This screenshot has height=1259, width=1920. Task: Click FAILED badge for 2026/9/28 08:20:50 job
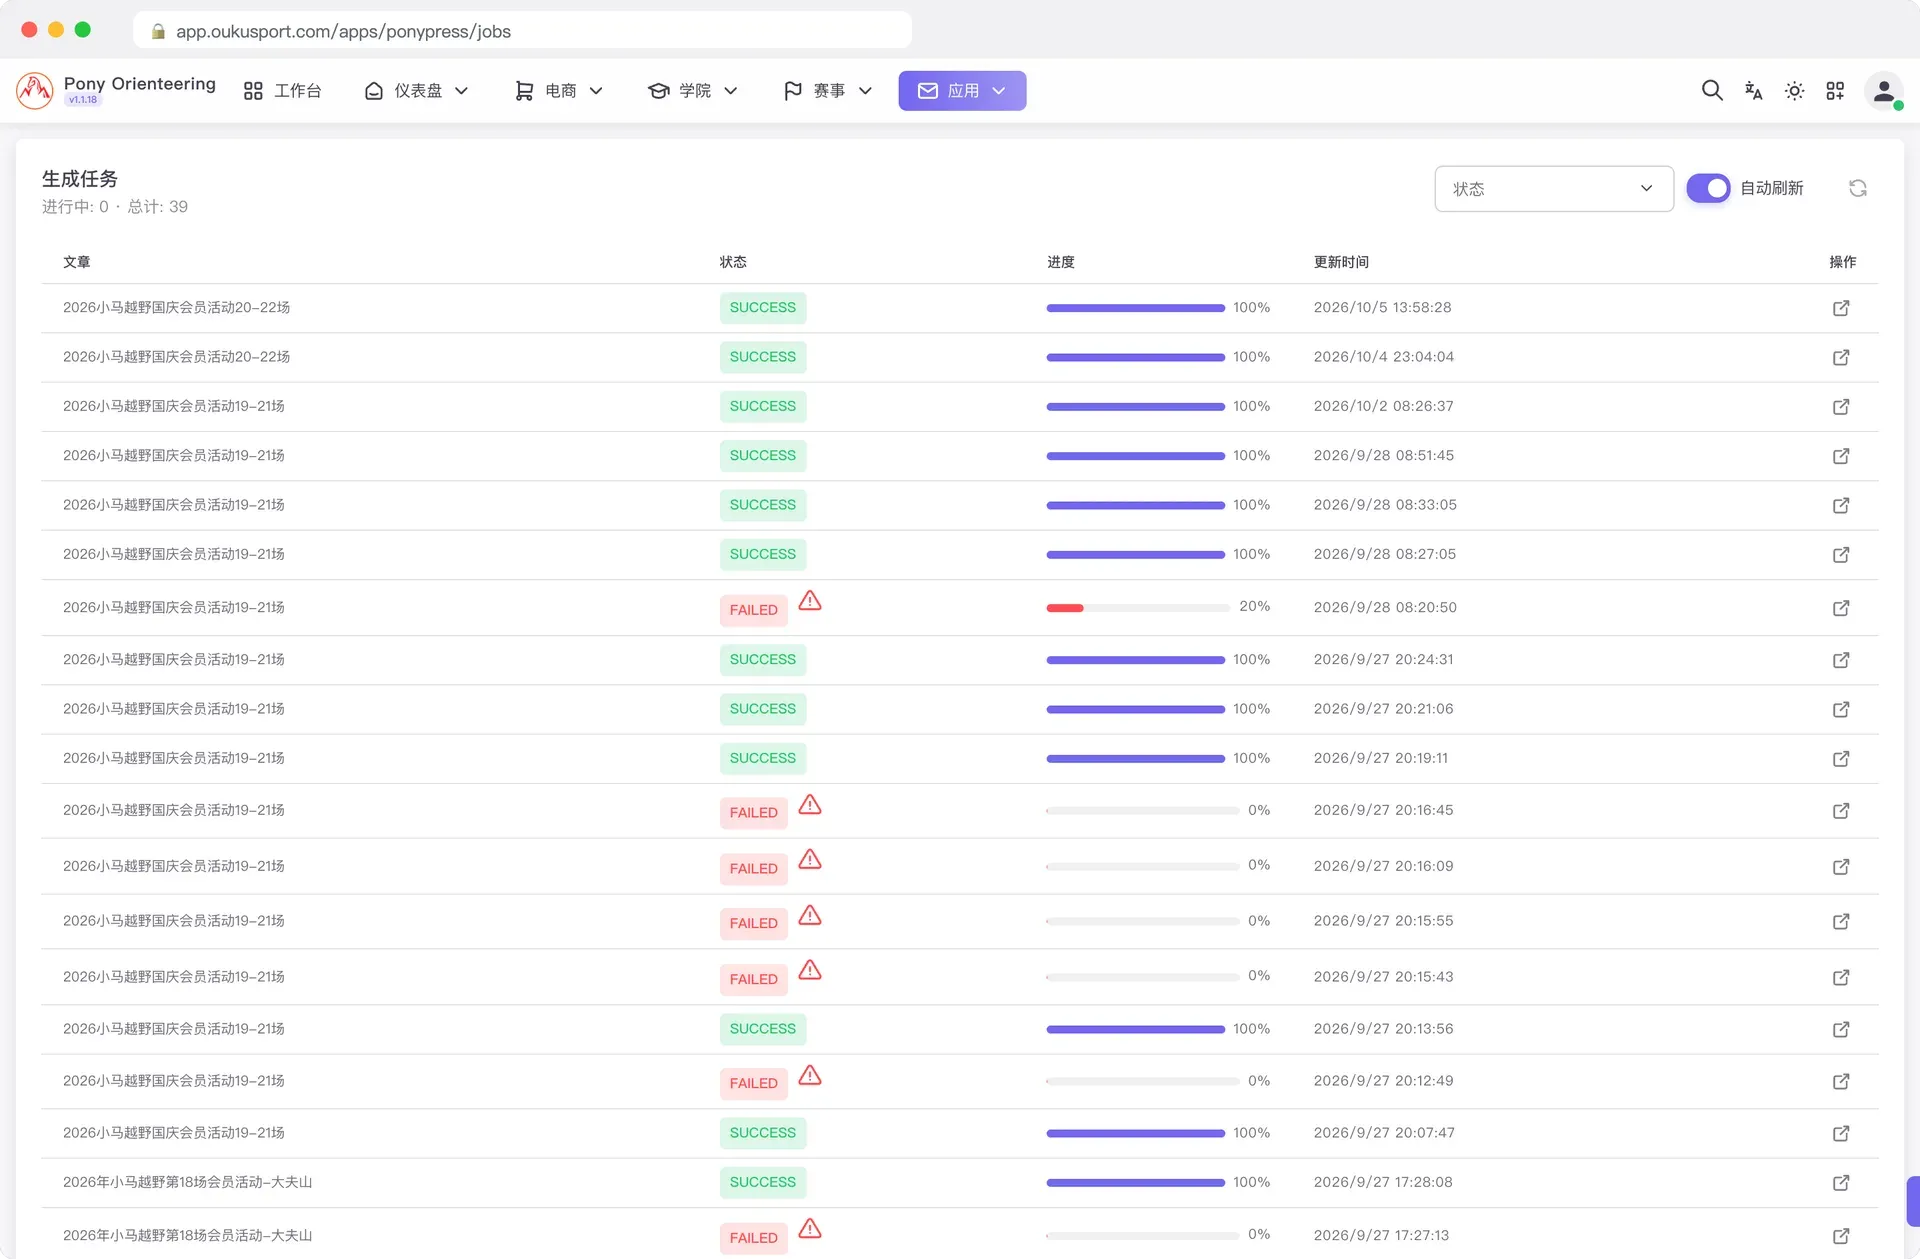(754, 610)
